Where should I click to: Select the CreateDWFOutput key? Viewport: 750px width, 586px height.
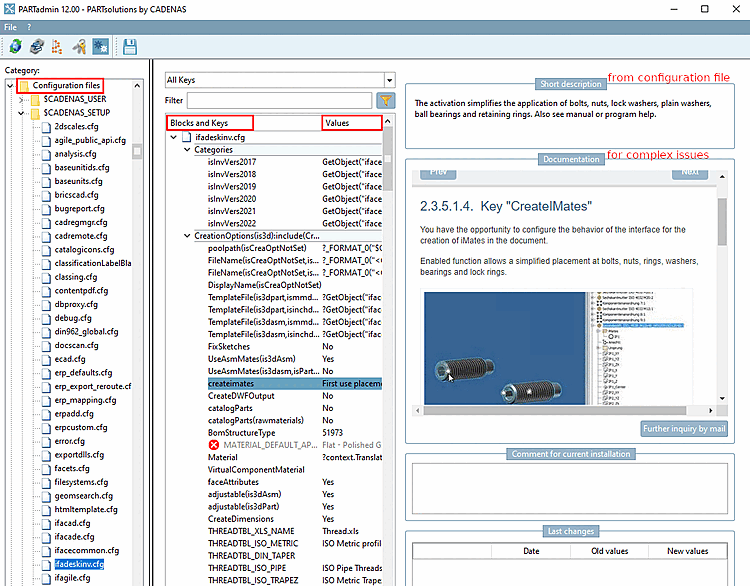click(x=241, y=396)
